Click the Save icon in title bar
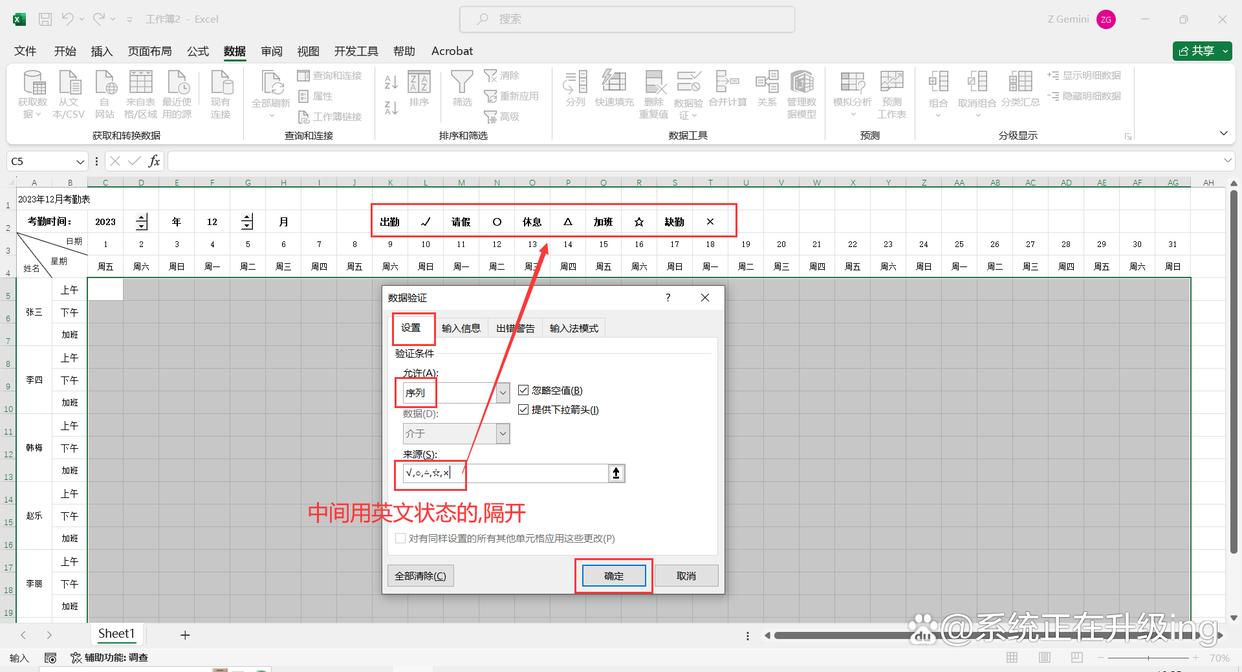Image resolution: width=1242 pixels, height=672 pixels. coord(46,19)
